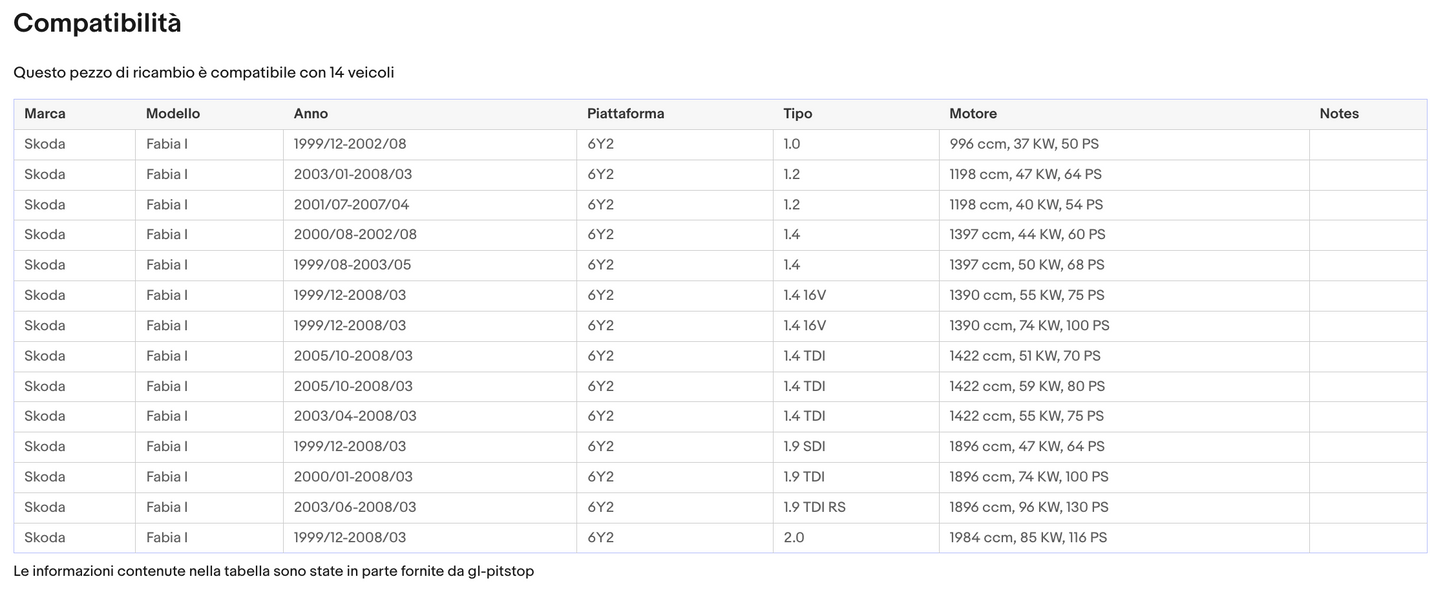Viewport: 1445px width, 592px height.
Task: Click the Marca column header
Action: [x=45, y=114]
